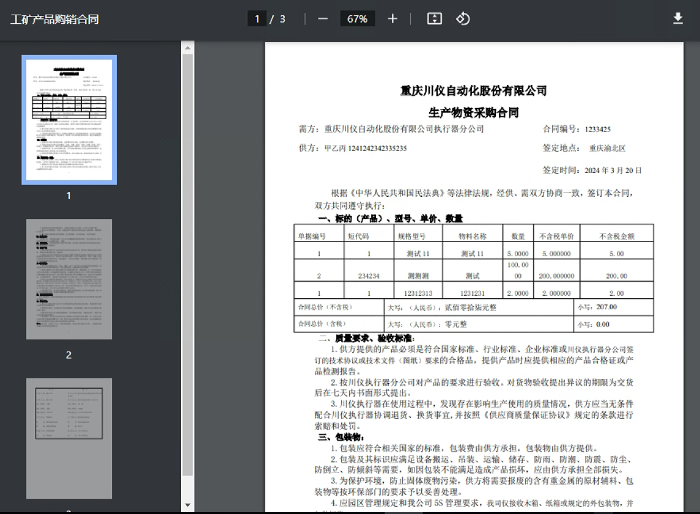Click the label 1 under the first thumbnail

coord(69,195)
